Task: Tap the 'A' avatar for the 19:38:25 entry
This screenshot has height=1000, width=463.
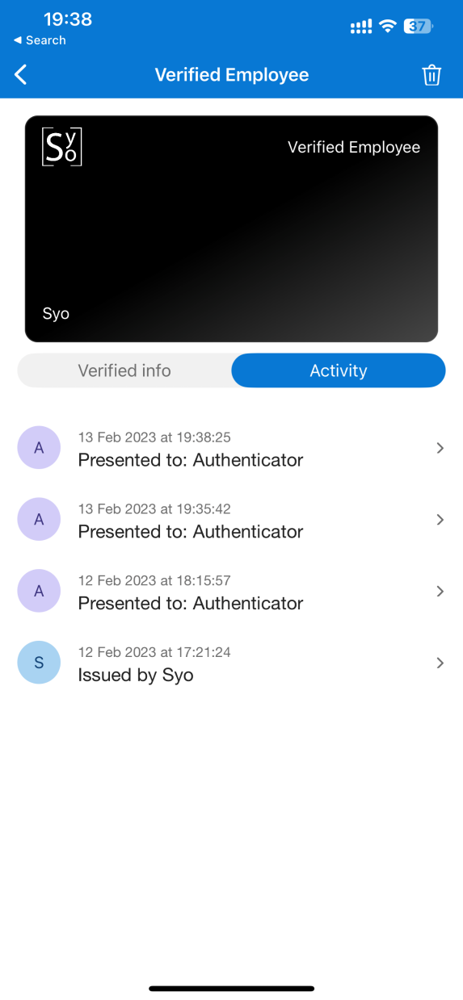Action: click(x=39, y=448)
